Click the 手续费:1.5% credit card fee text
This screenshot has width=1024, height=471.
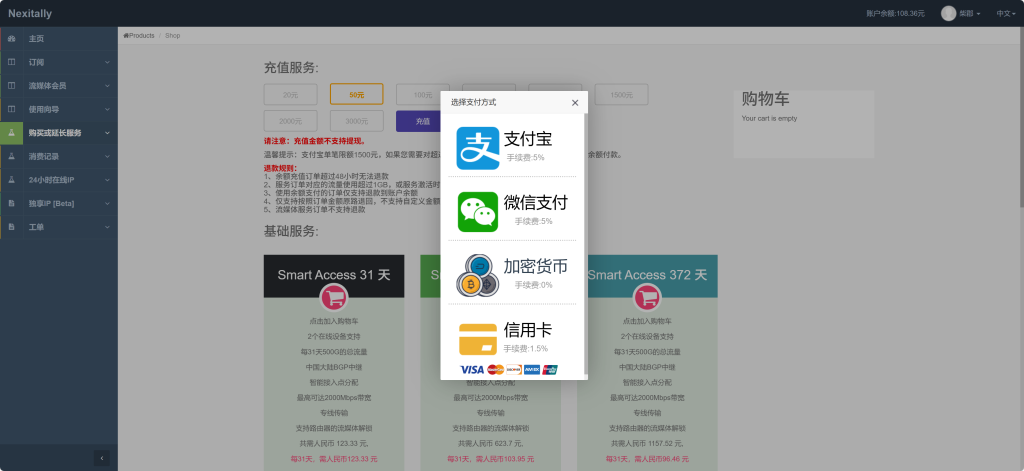(x=526, y=348)
